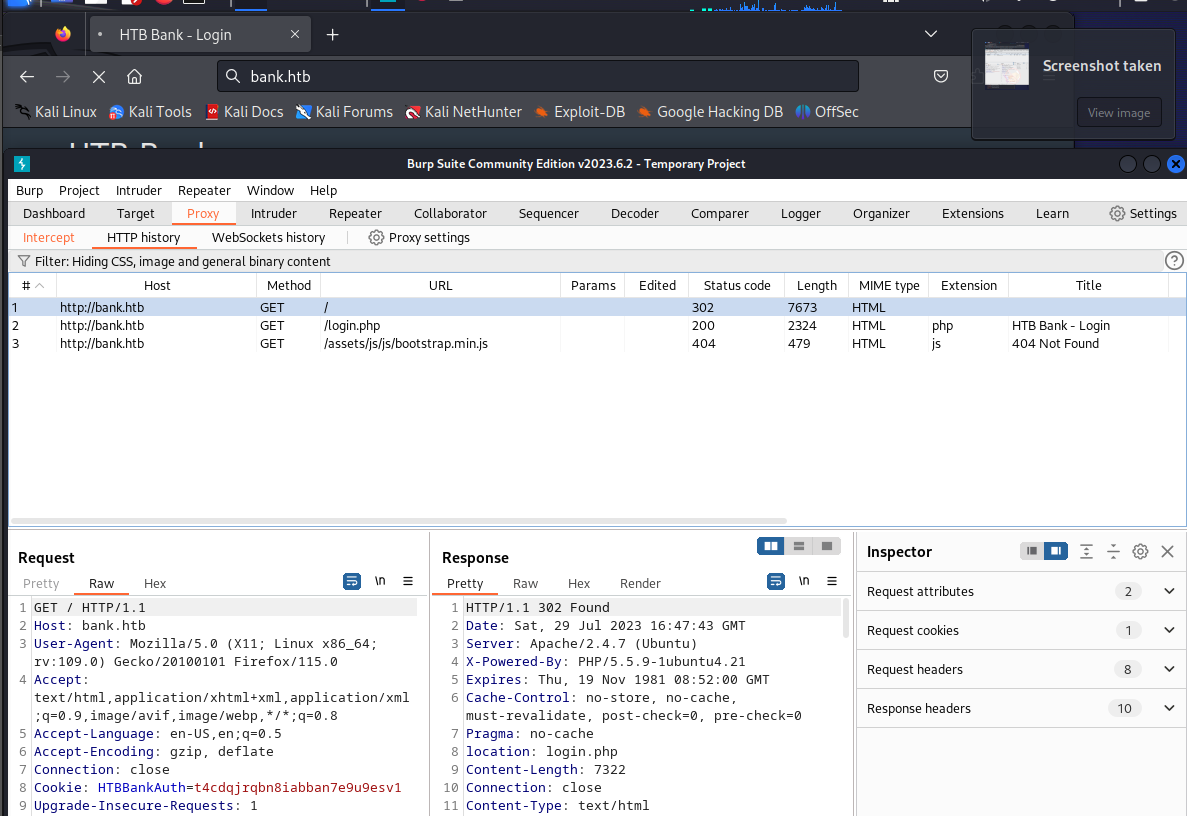
Task: Close the Inspector panel
Action: coord(1167,552)
